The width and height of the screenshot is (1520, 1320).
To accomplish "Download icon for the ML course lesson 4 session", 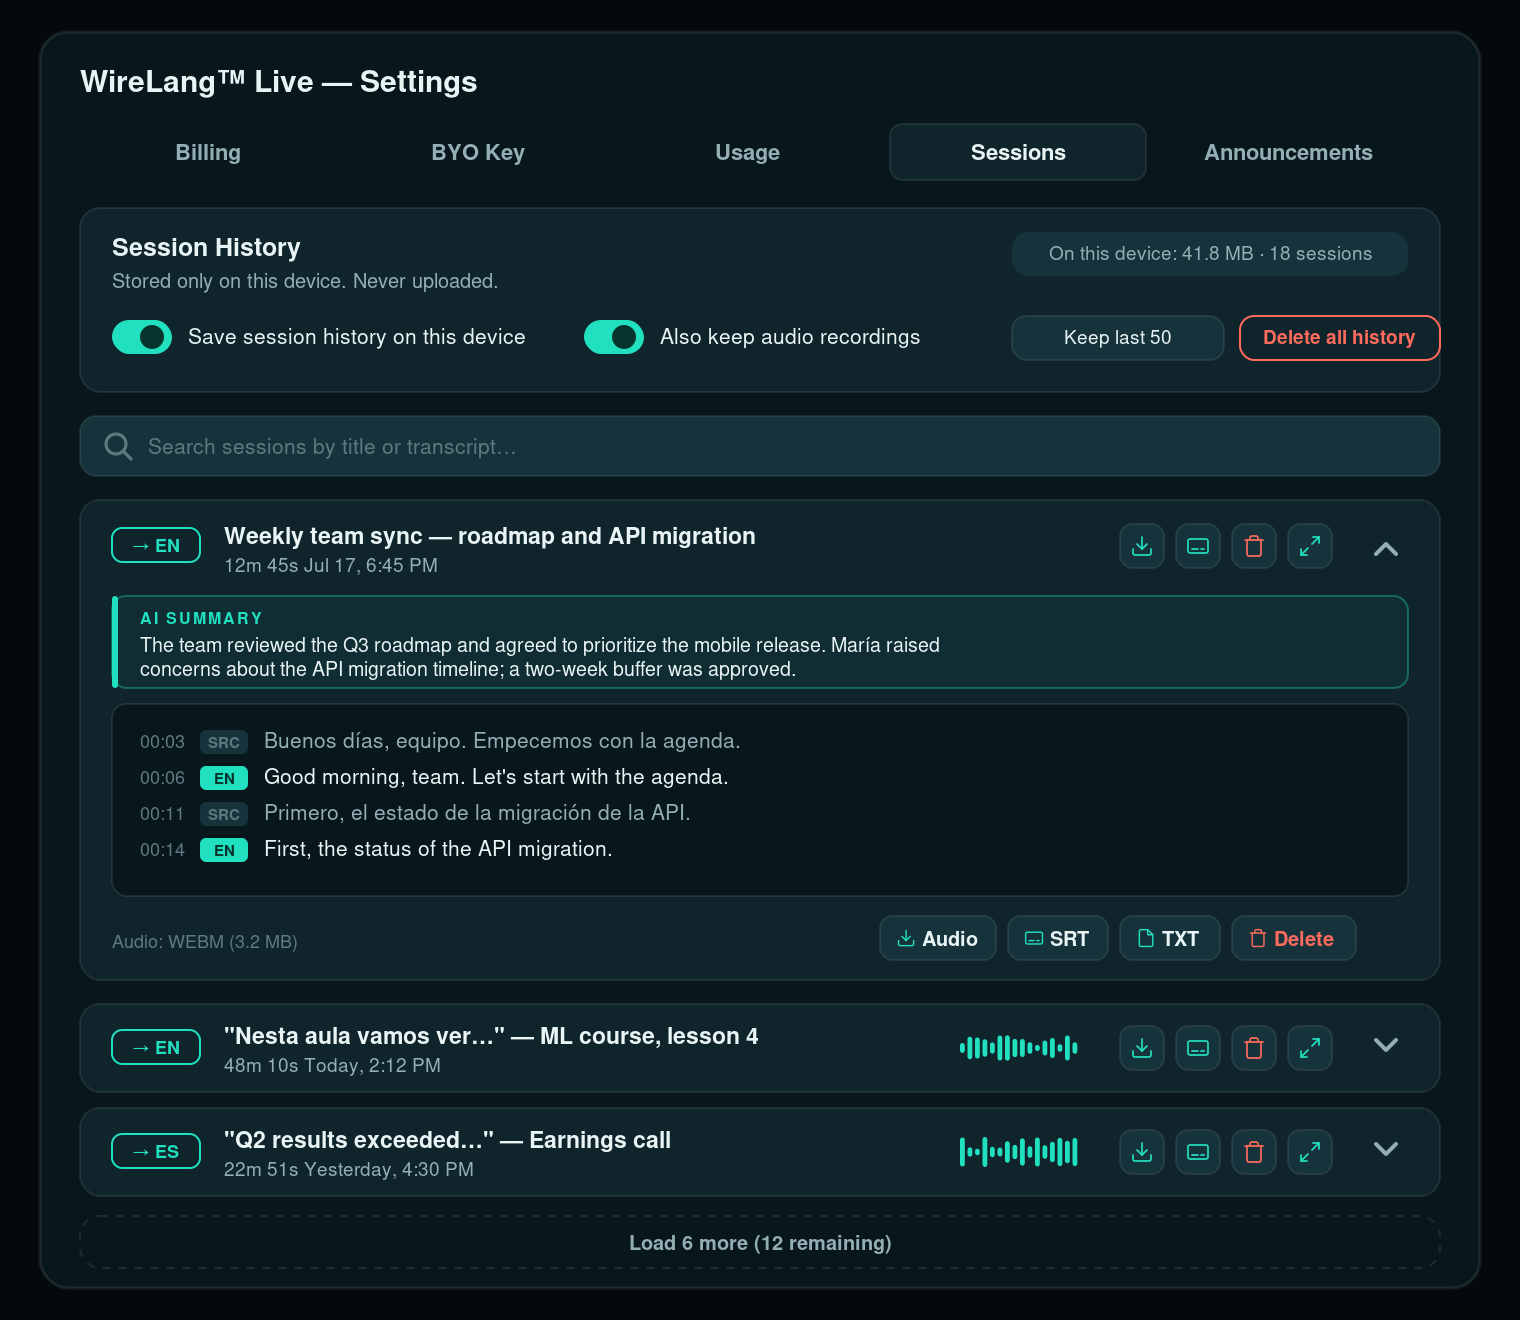I will [1142, 1048].
